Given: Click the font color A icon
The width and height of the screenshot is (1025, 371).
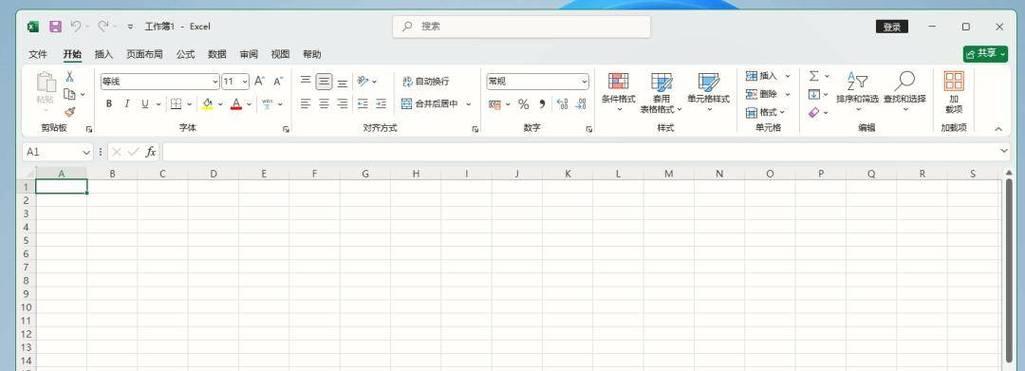Looking at the screenshot, I should pyautogui.click(x=236, y=103).
